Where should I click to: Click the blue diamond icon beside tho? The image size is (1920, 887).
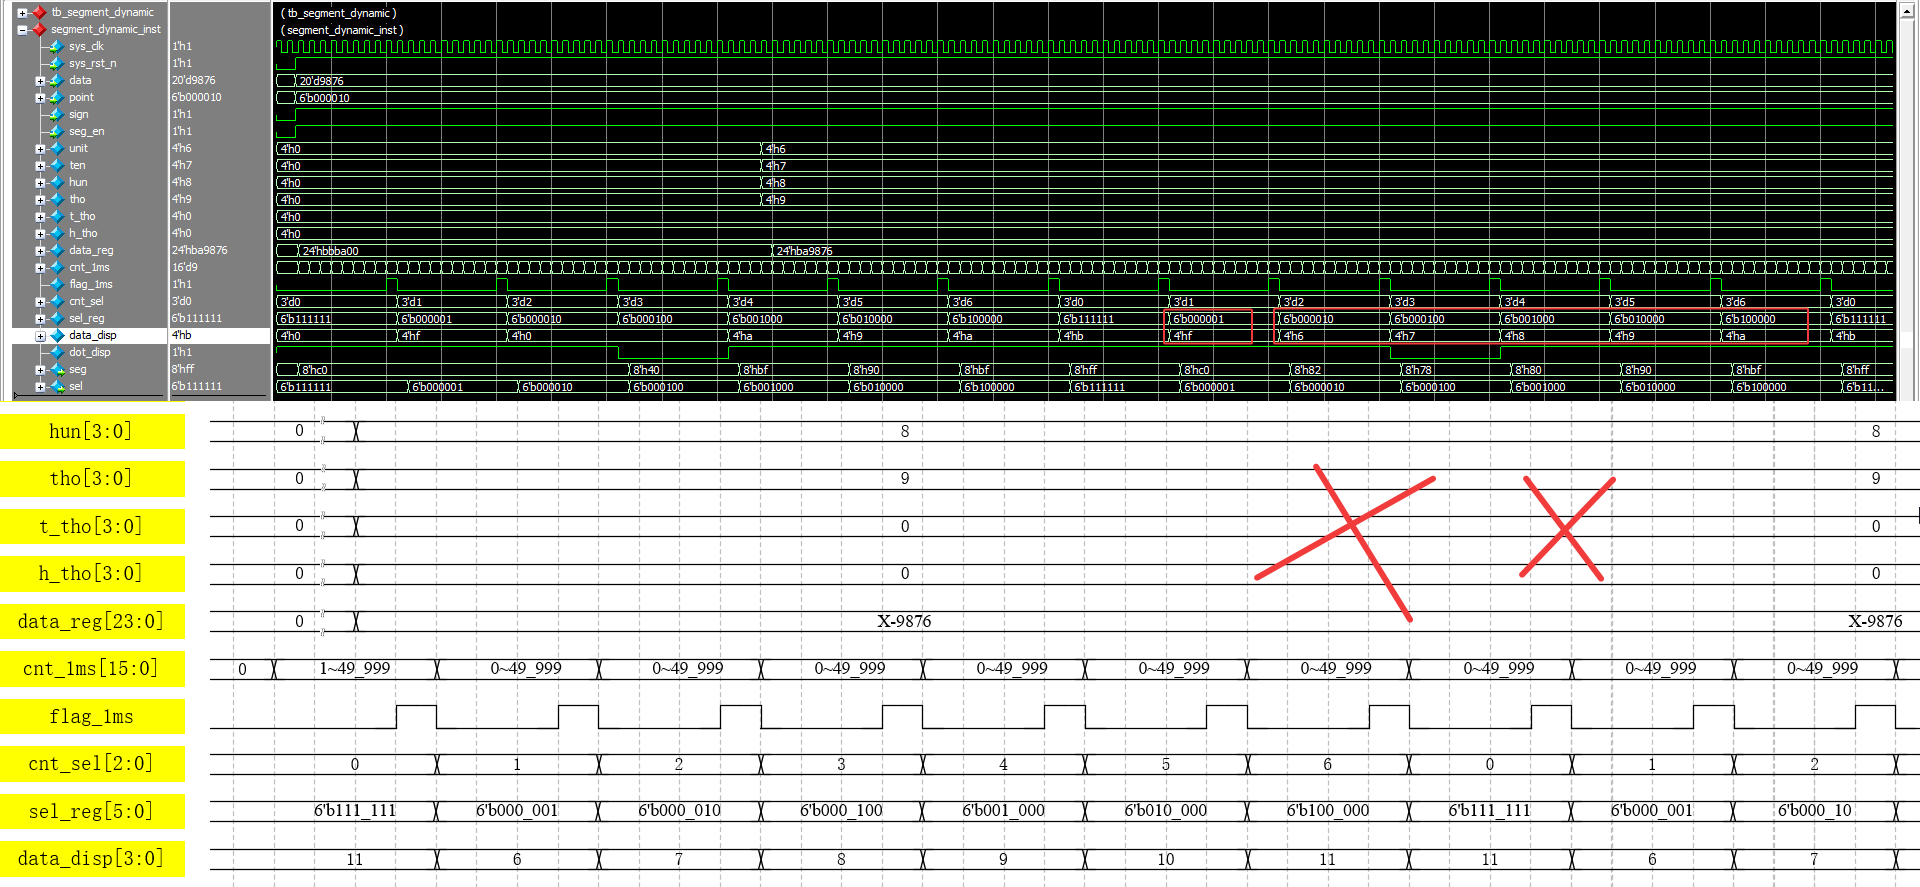(x=57, y=199)
